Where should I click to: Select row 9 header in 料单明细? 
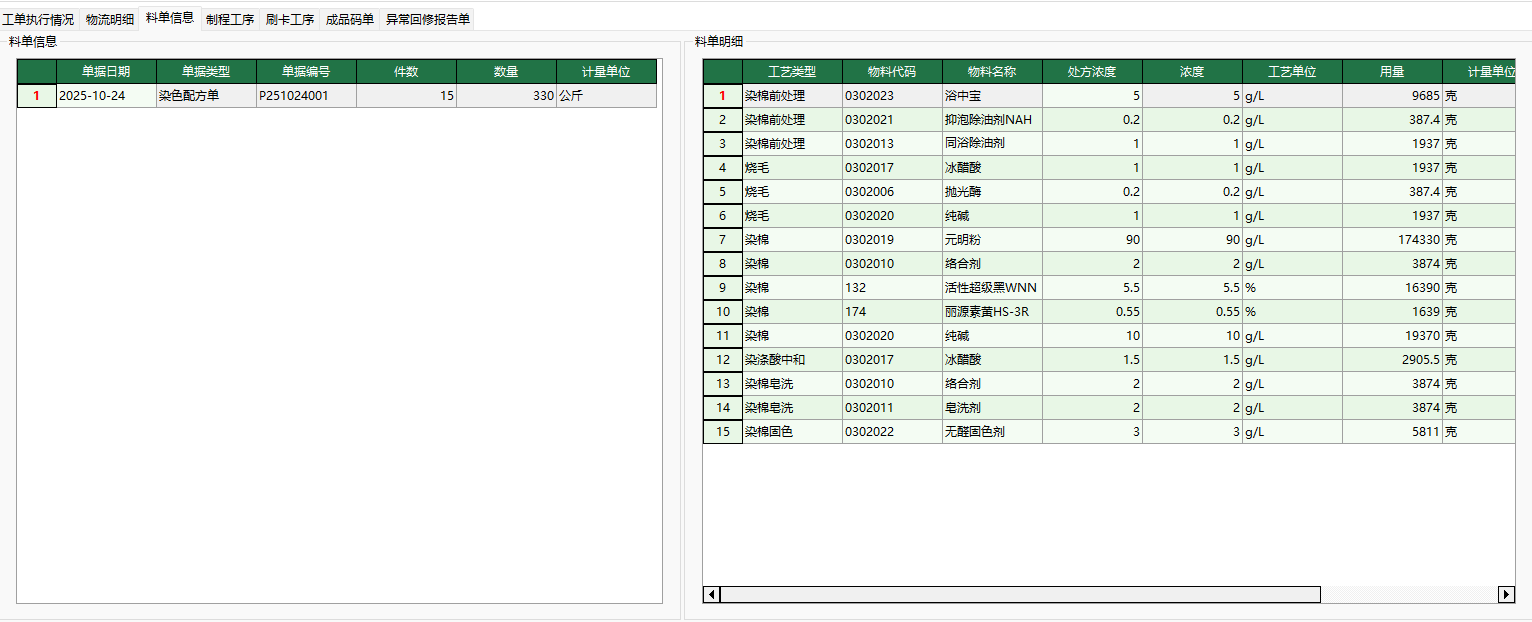click(x=722, y=288)
